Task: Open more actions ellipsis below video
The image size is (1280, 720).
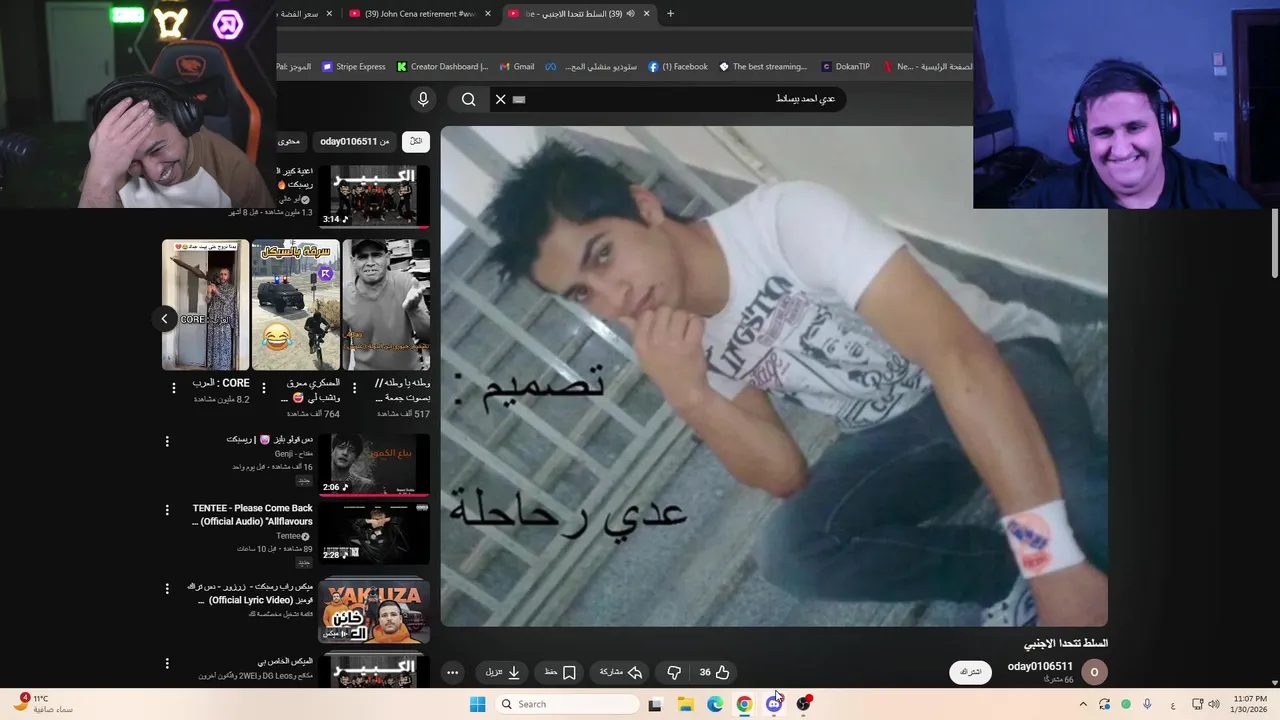Action: click(453, 672)
